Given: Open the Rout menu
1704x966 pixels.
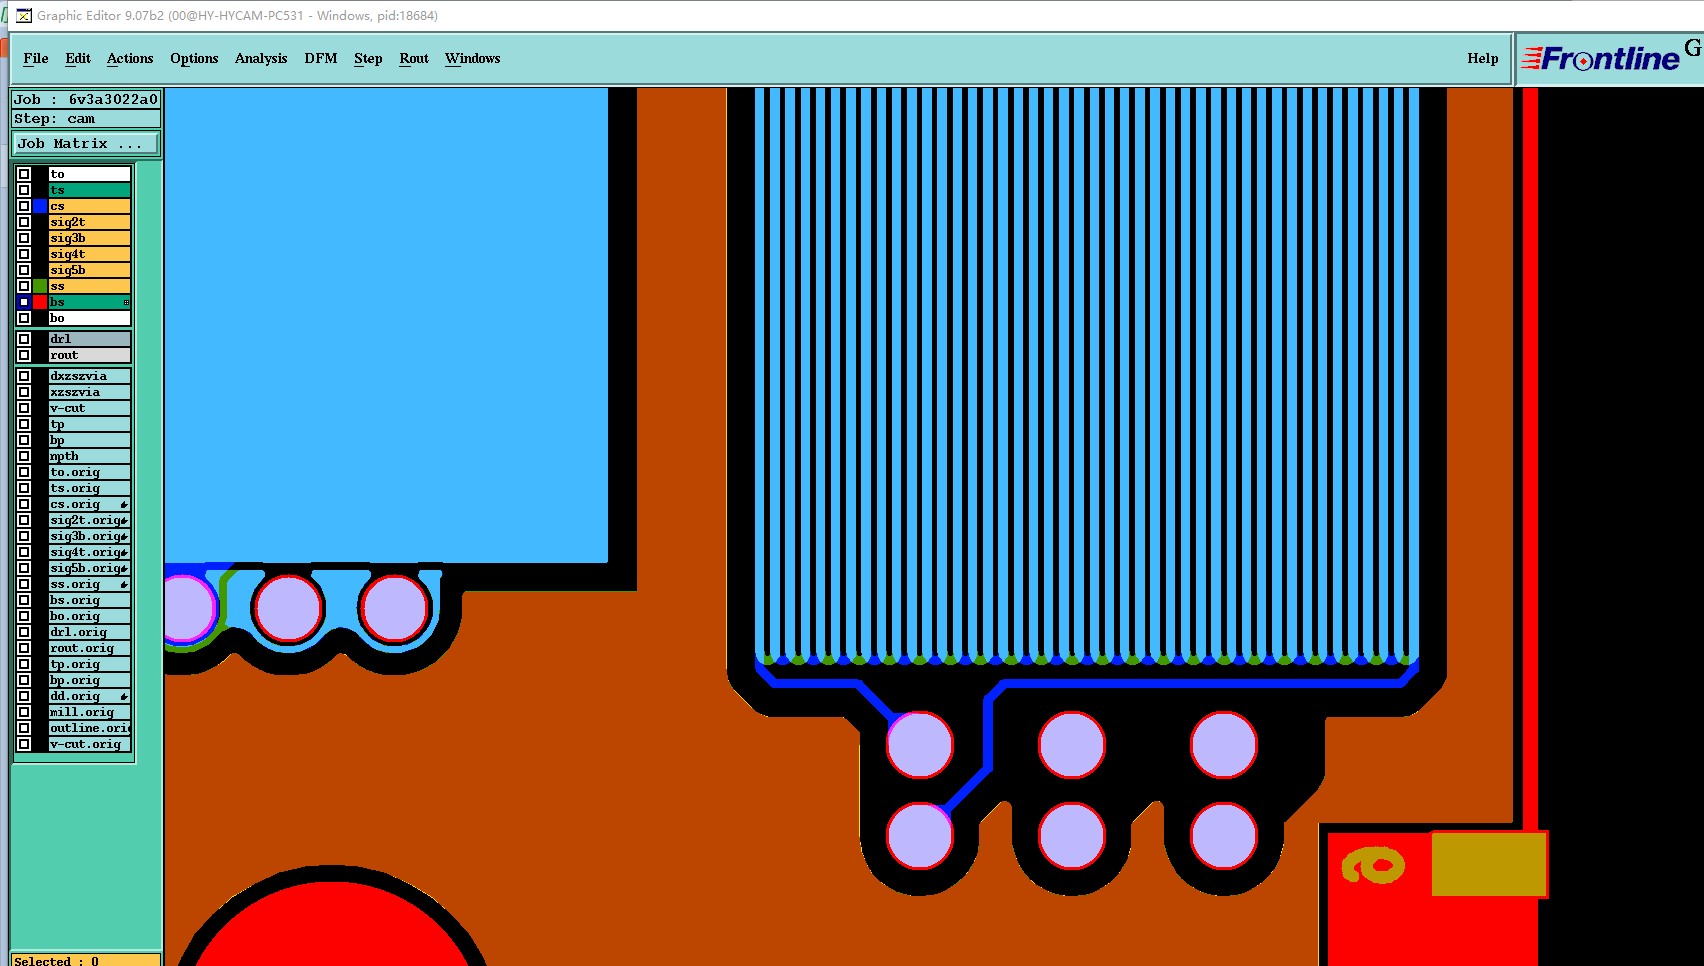Looking at the screenshot, I should (414, 58).
